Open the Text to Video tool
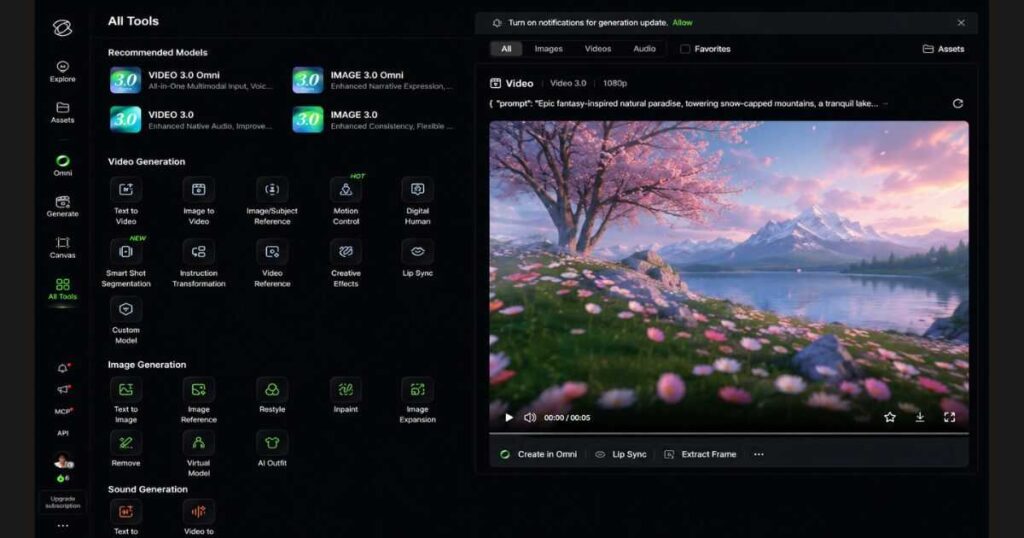This screenshot has width=1024, height=538. coord(126,201)
